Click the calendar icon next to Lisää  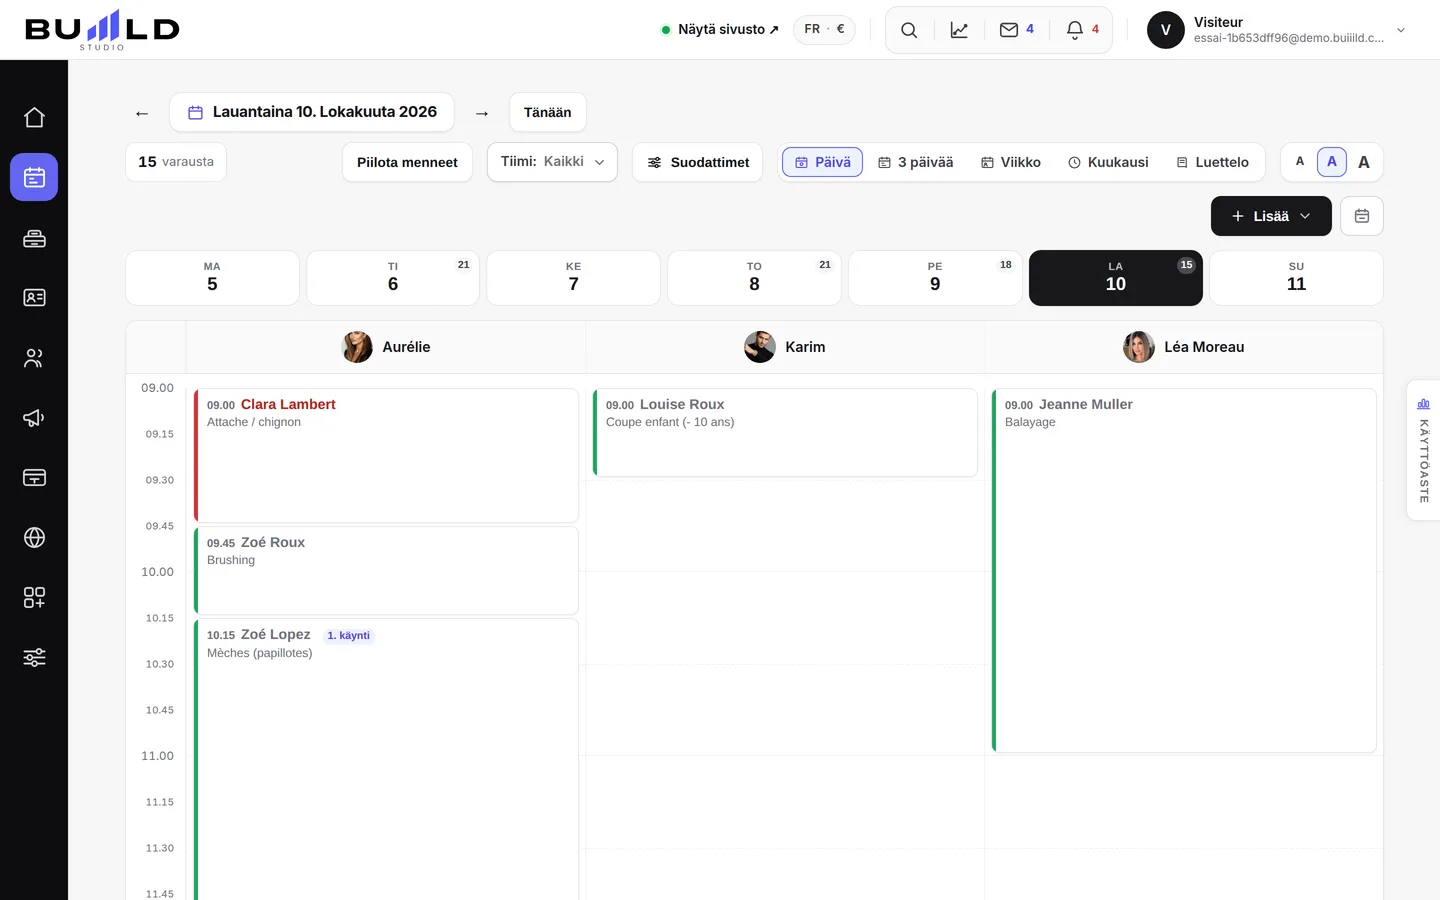[x=1362, y=216]
